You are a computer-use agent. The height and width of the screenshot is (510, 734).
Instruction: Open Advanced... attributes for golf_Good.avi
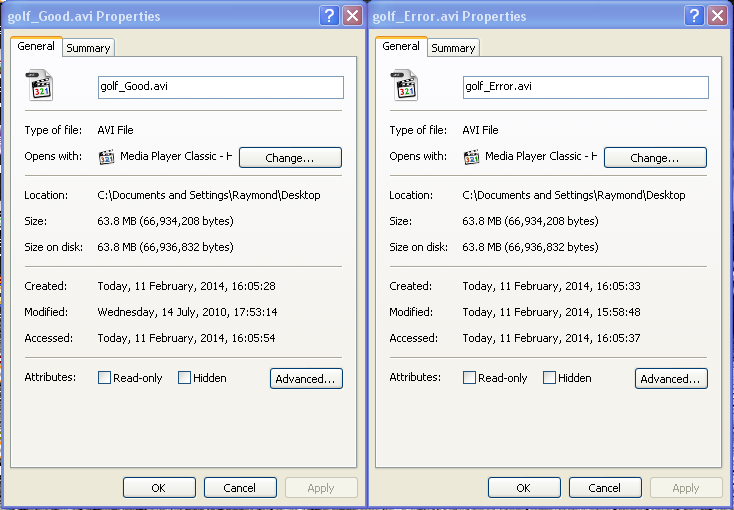306,378
